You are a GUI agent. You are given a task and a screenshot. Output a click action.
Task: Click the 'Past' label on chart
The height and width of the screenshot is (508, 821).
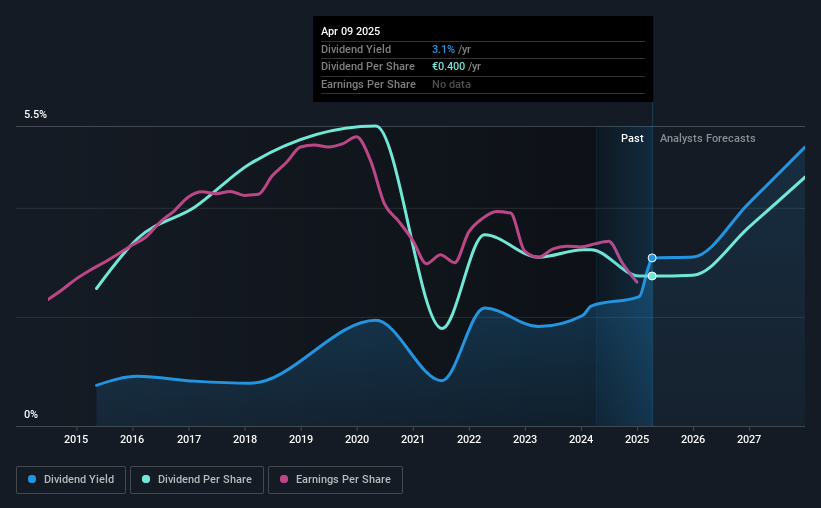pos(632,138)
